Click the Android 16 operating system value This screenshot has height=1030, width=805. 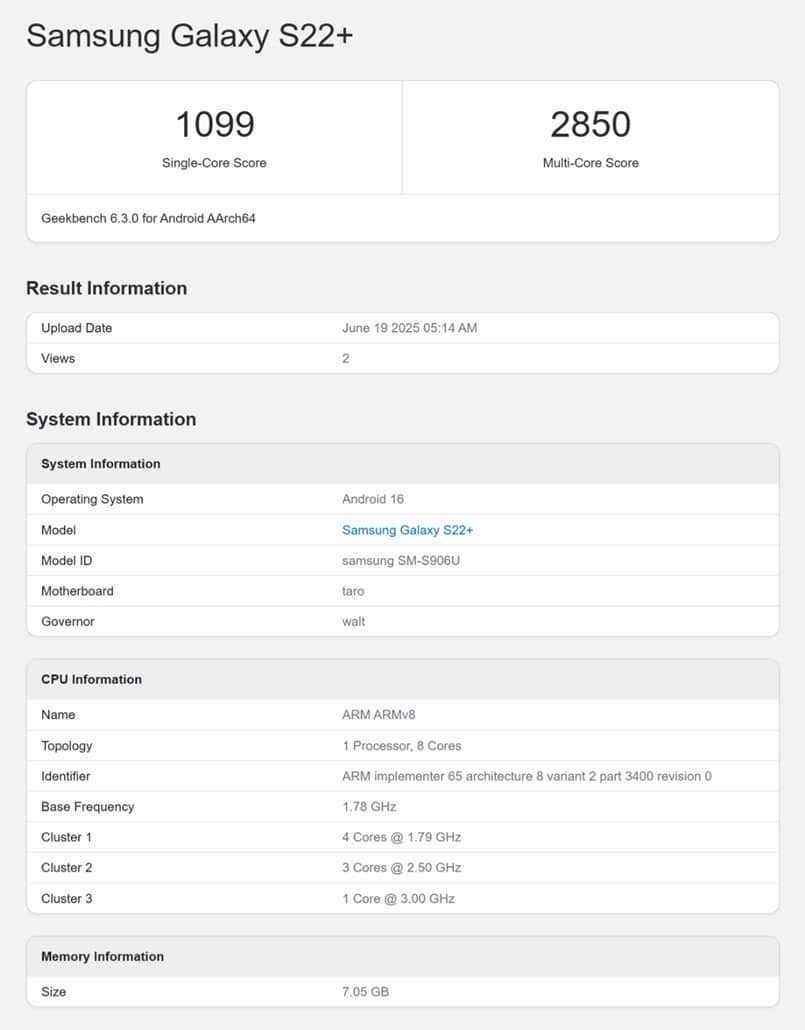pyautogui.click(x=373, y=499)
